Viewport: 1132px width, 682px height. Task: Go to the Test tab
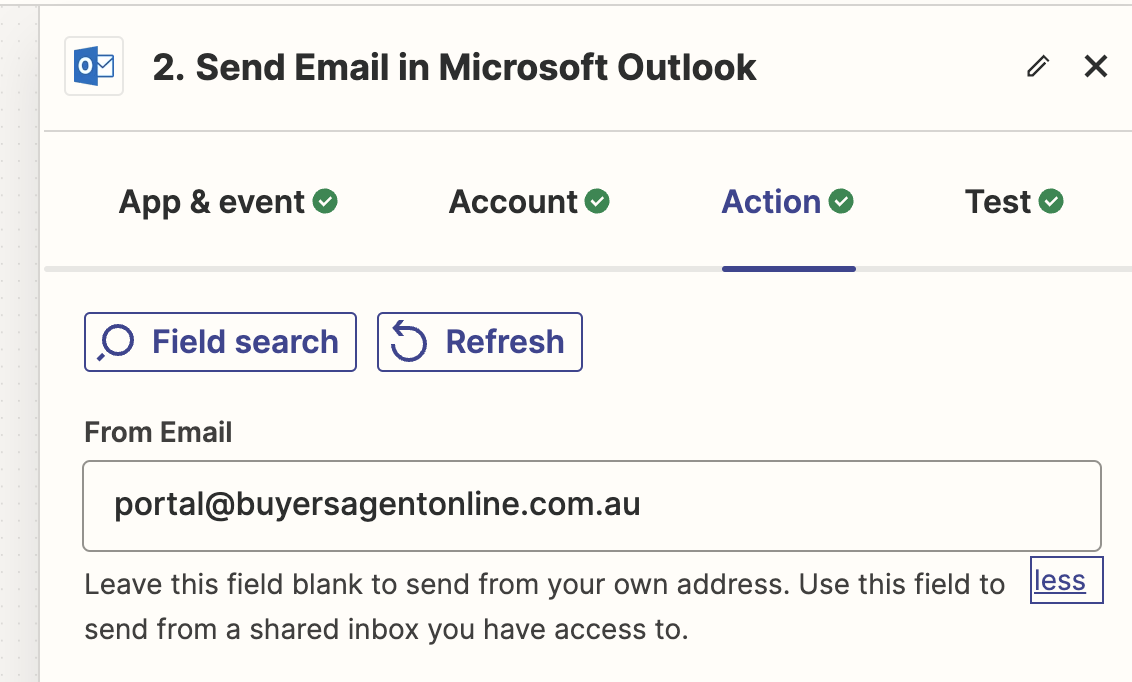point(1014,201)
